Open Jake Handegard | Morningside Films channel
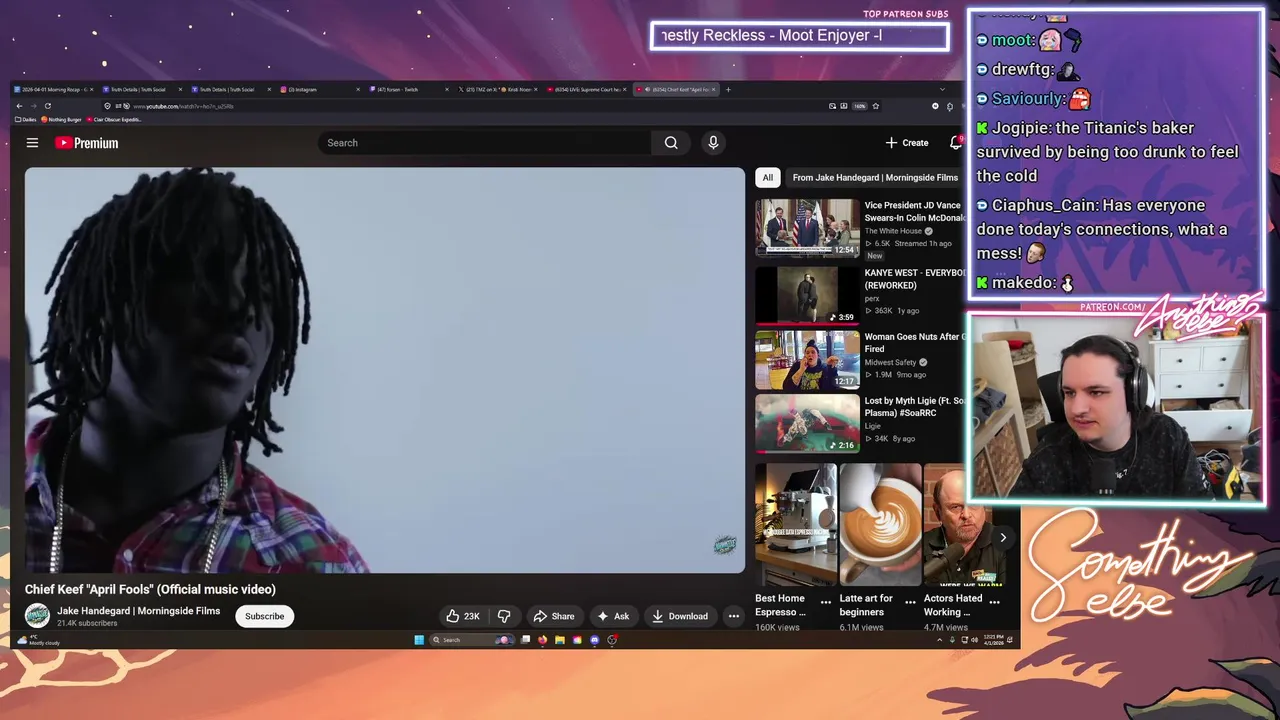The image size is (1280, 720). click(138, 611)
